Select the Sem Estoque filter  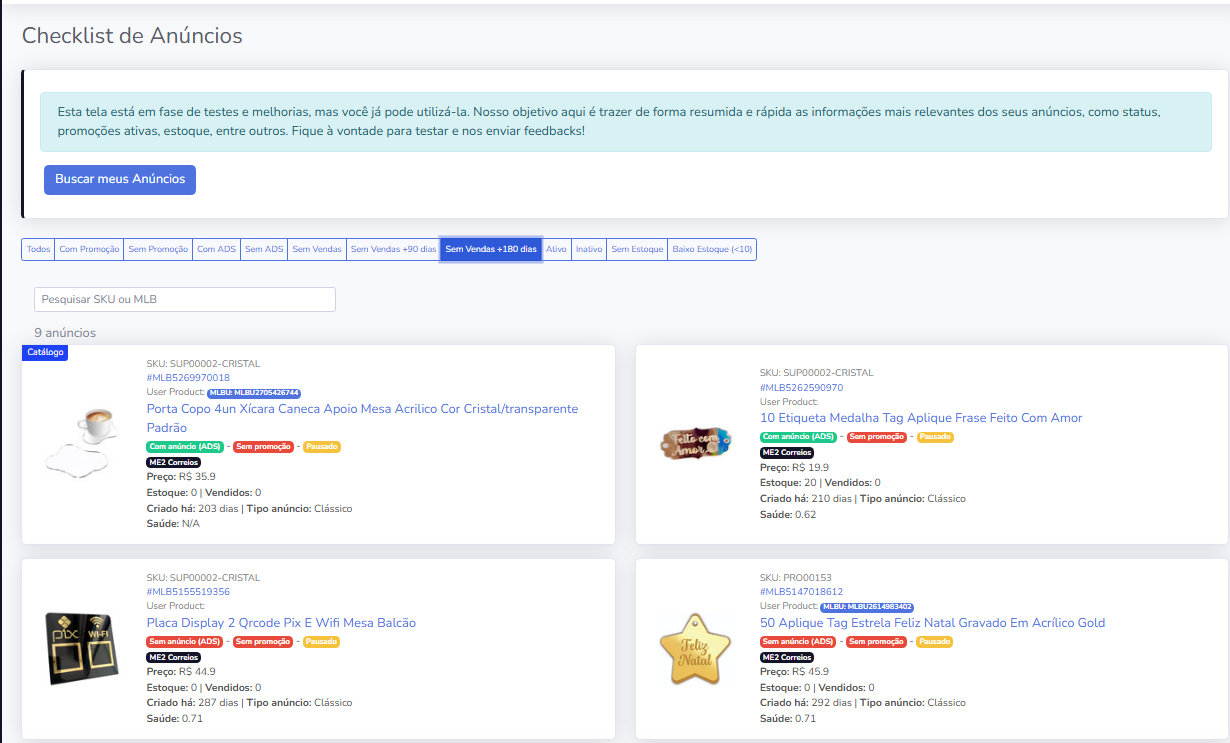(637, 249)
